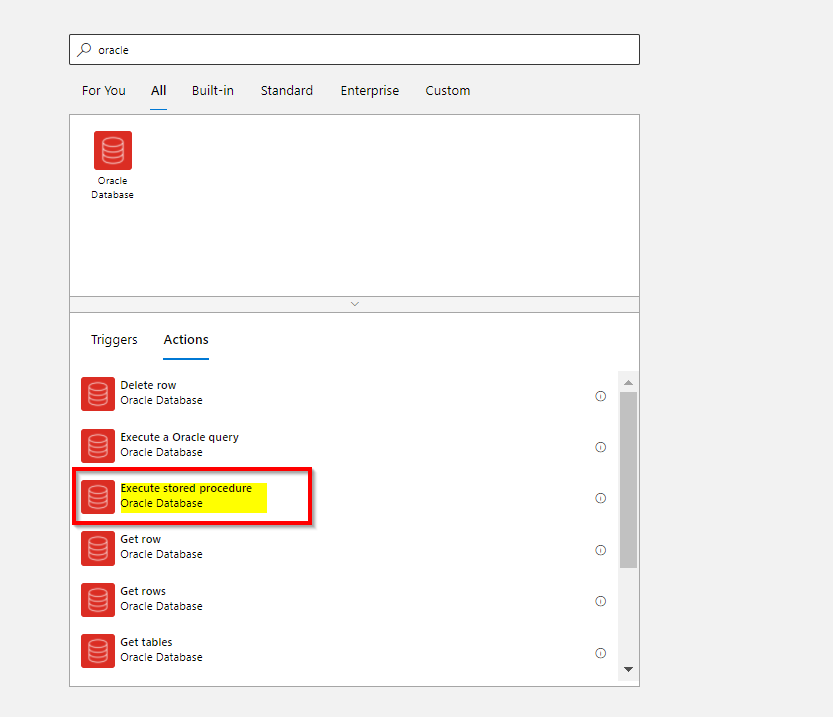The image size is (833, 717).
Task: Switch to the Enterprise tab
Action: [370, 91]
